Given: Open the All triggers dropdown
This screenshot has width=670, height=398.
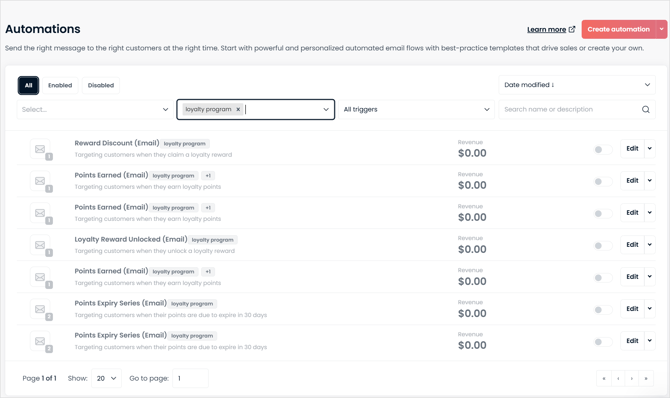Looking at the screenshot, I should (x=416, y=109).
